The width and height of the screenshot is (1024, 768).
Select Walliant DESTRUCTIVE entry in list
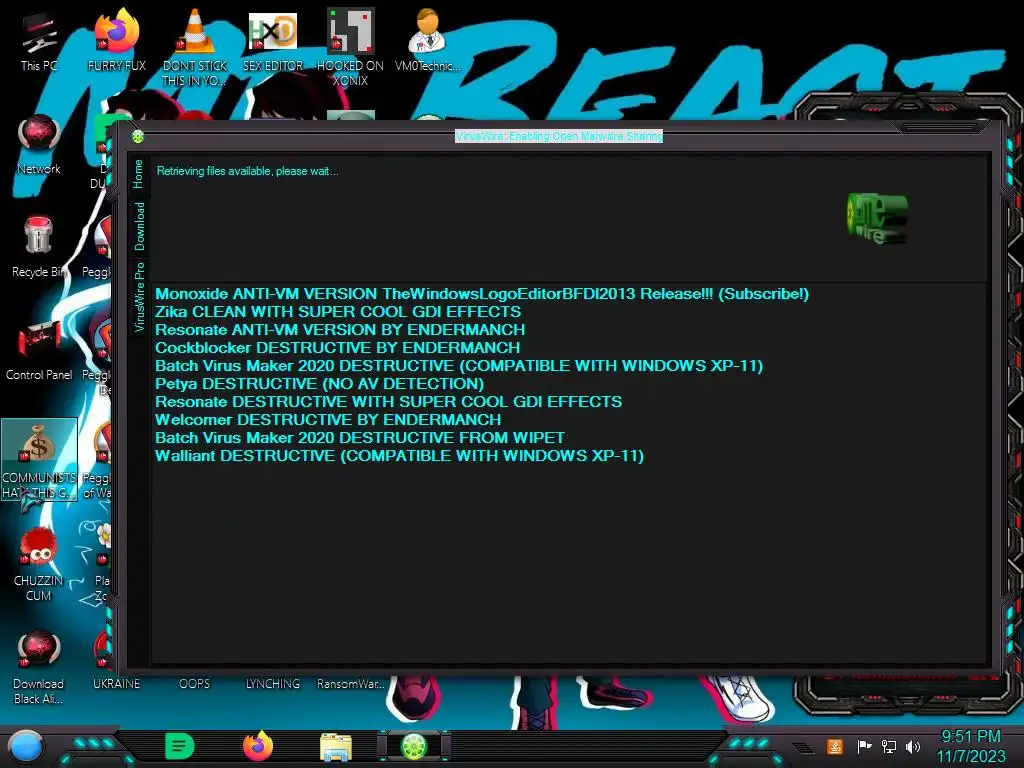[x=400, y=455]
